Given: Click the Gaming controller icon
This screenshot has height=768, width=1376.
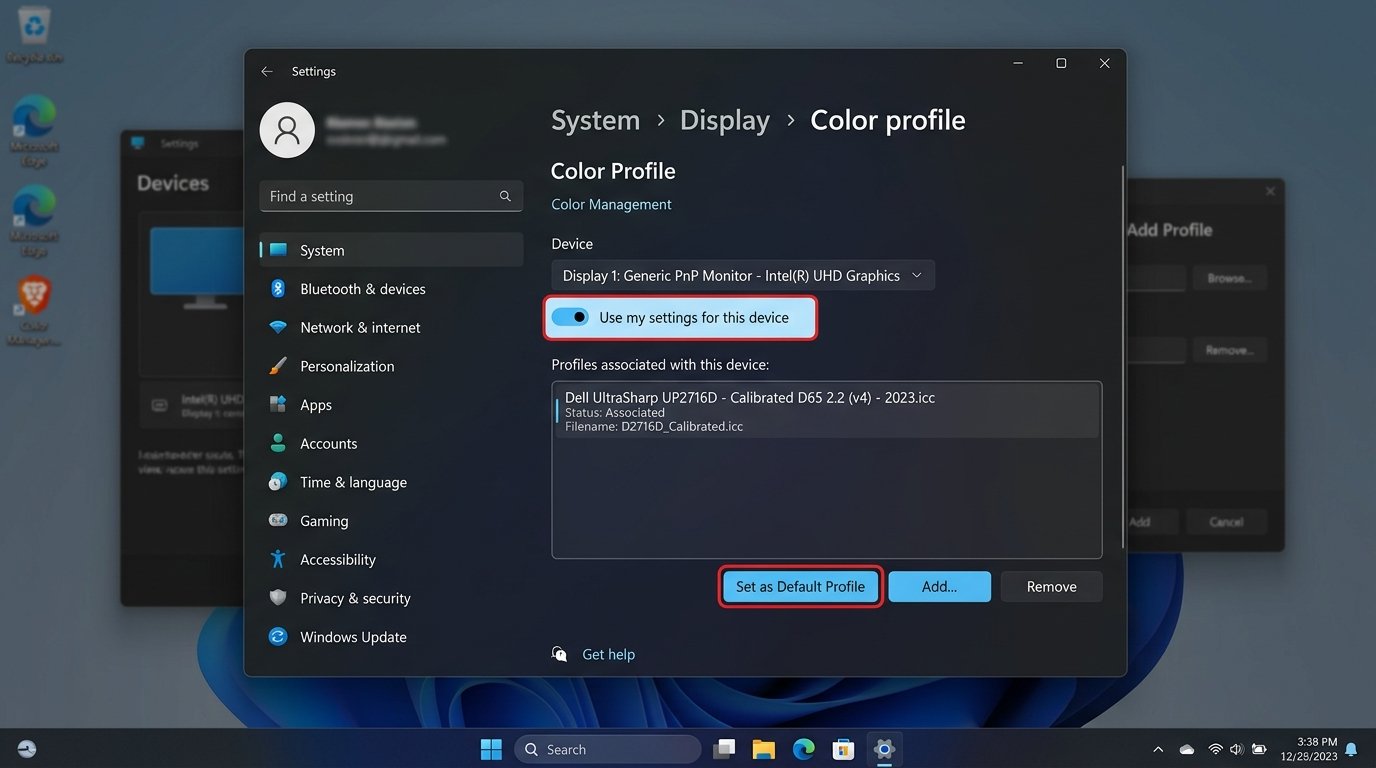Looking at the screenshot, I should tap(278, 521).
